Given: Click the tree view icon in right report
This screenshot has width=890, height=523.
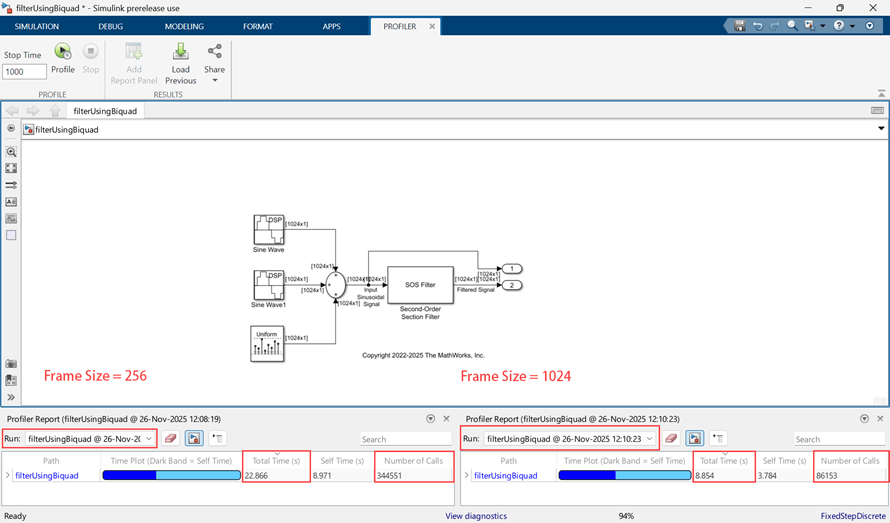Looking at the screenshot, I should coord(719,438).
